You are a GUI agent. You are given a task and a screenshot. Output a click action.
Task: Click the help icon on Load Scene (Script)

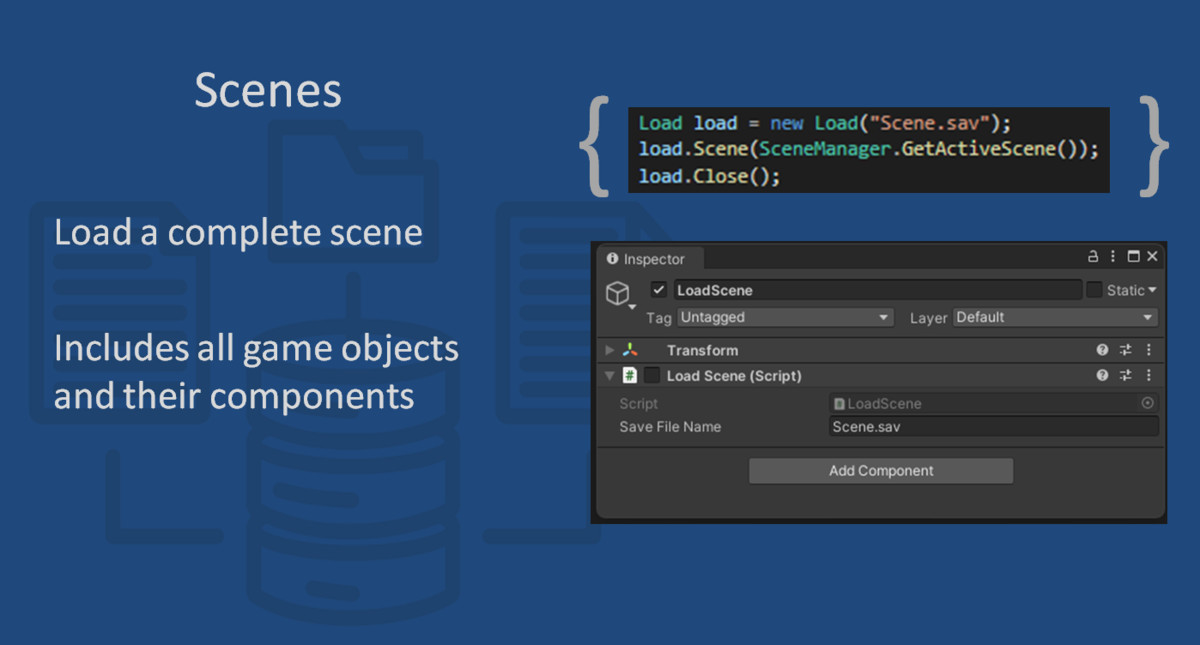point(1100,374)
